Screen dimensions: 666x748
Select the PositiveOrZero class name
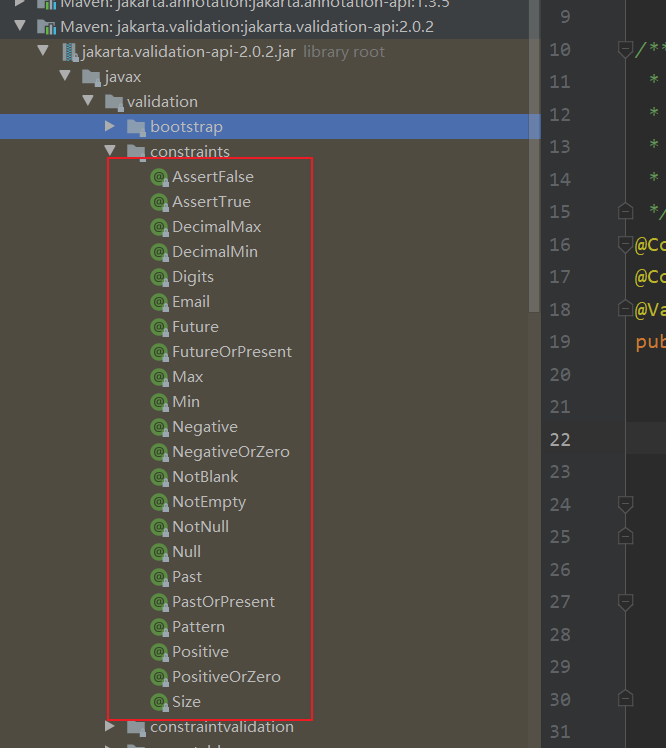[x=226, y=677]
